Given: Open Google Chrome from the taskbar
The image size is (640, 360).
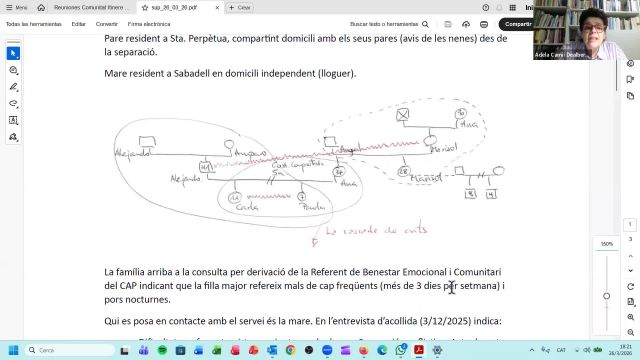Looking at the screenshot, I should (x=290, y=350).
